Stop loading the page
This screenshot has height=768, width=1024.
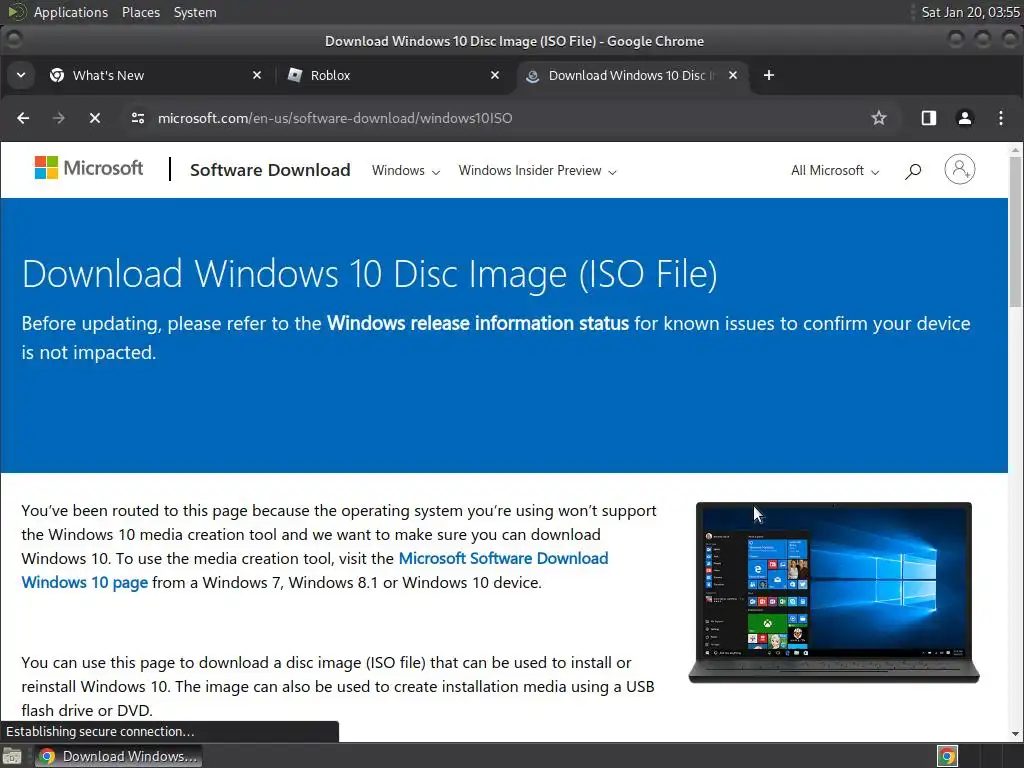(x=95, y=118)
